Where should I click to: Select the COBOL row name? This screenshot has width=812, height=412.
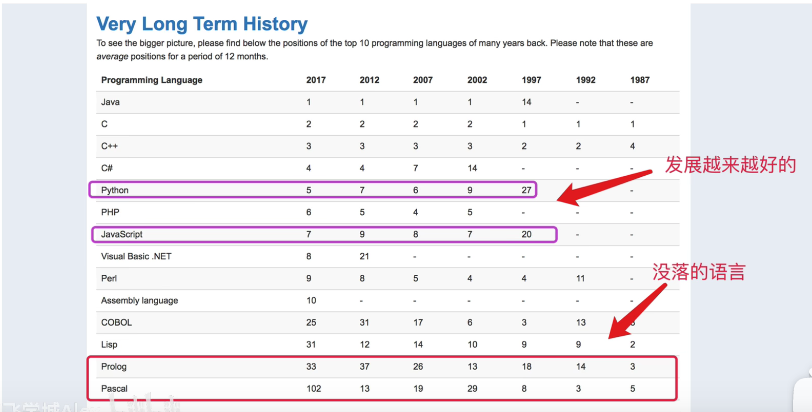[117, 322]
